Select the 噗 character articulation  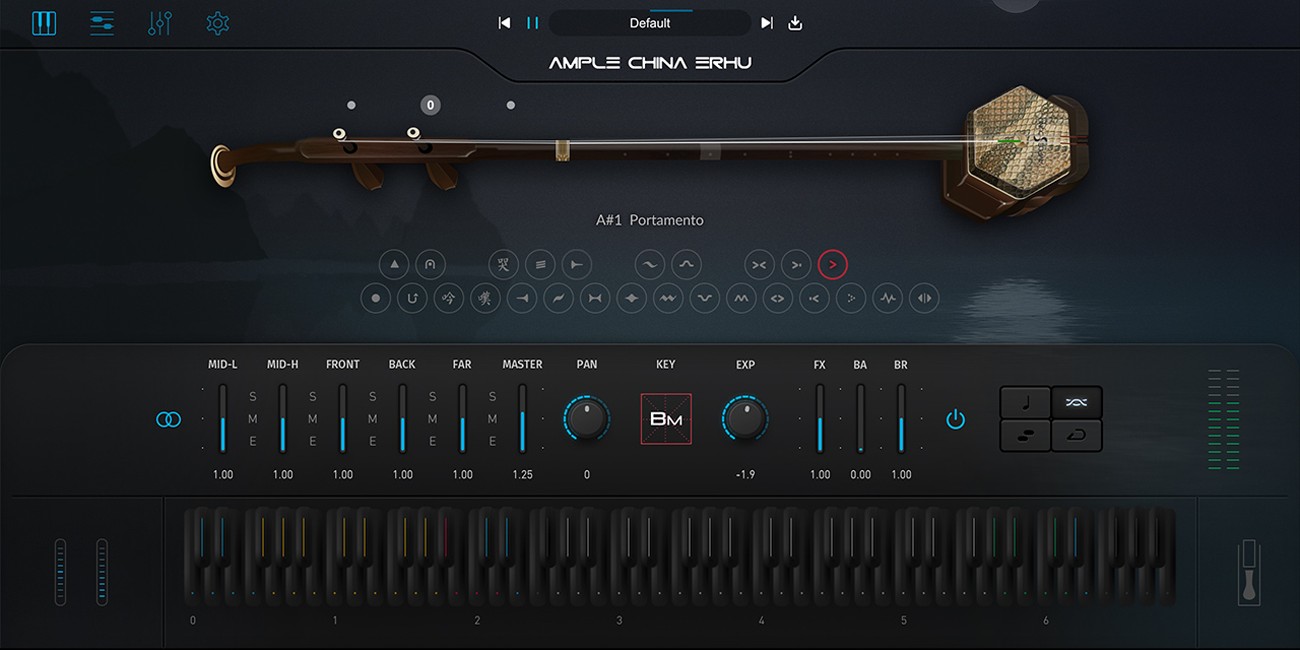(485, 298)
